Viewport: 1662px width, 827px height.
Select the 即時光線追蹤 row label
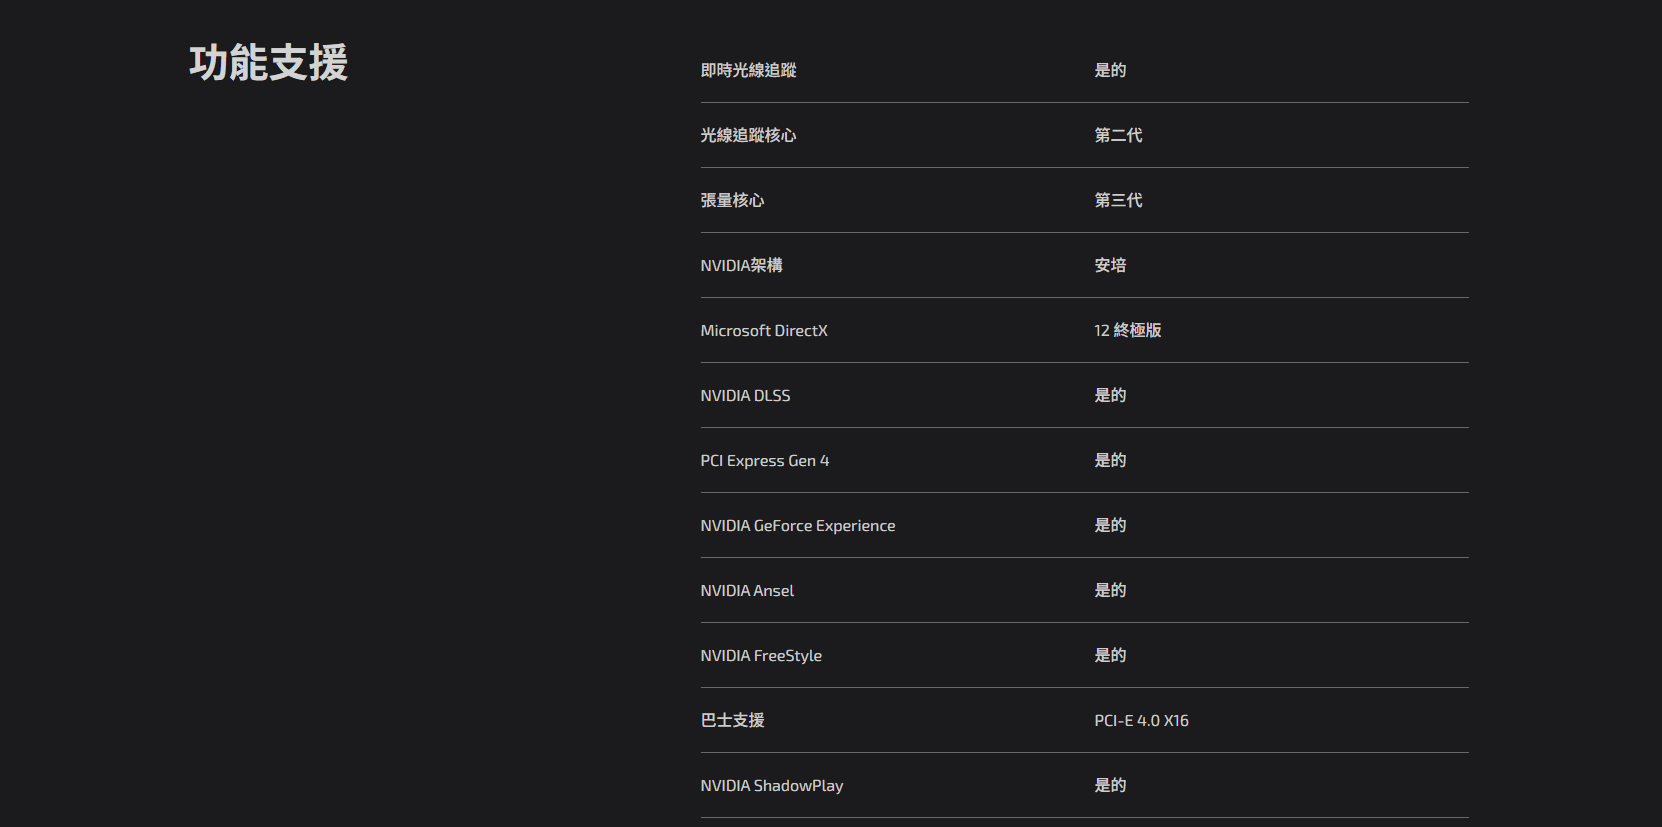[749, 70]
